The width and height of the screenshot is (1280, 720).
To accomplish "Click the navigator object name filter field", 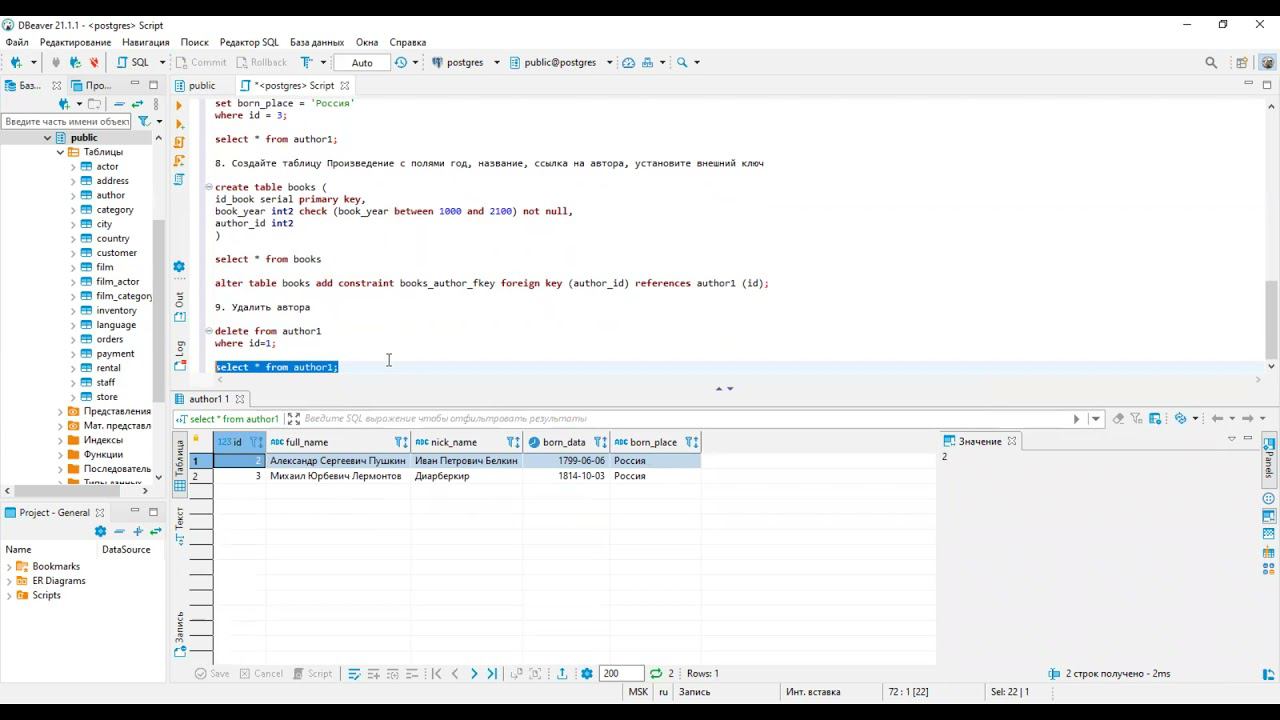I will click(x=67, y=122).
